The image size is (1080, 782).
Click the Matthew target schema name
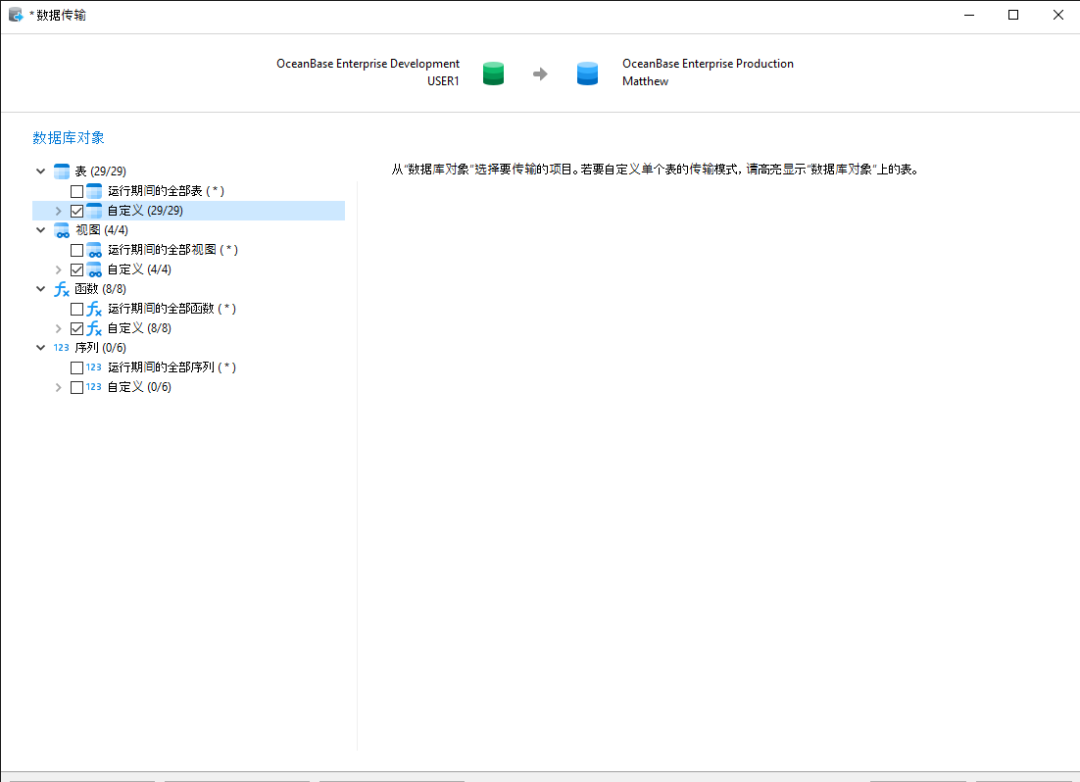click(645, 81)
